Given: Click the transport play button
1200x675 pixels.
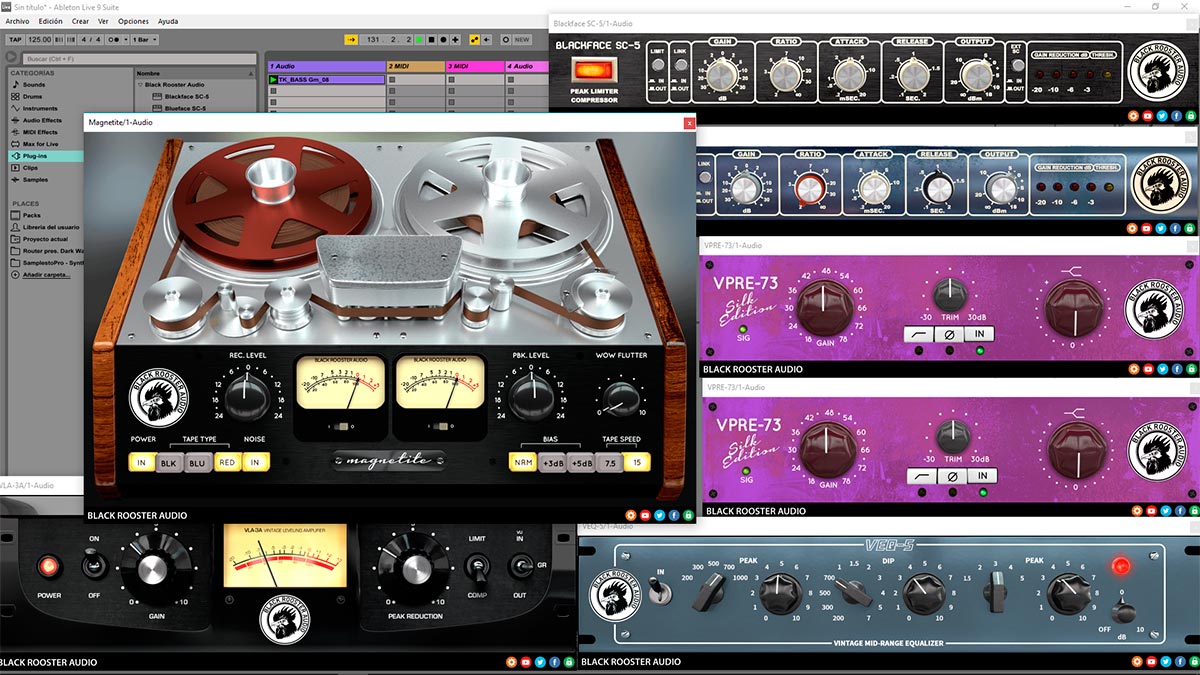Looking at the screenshot, I should pyautogui.click(x=419, y=39).
